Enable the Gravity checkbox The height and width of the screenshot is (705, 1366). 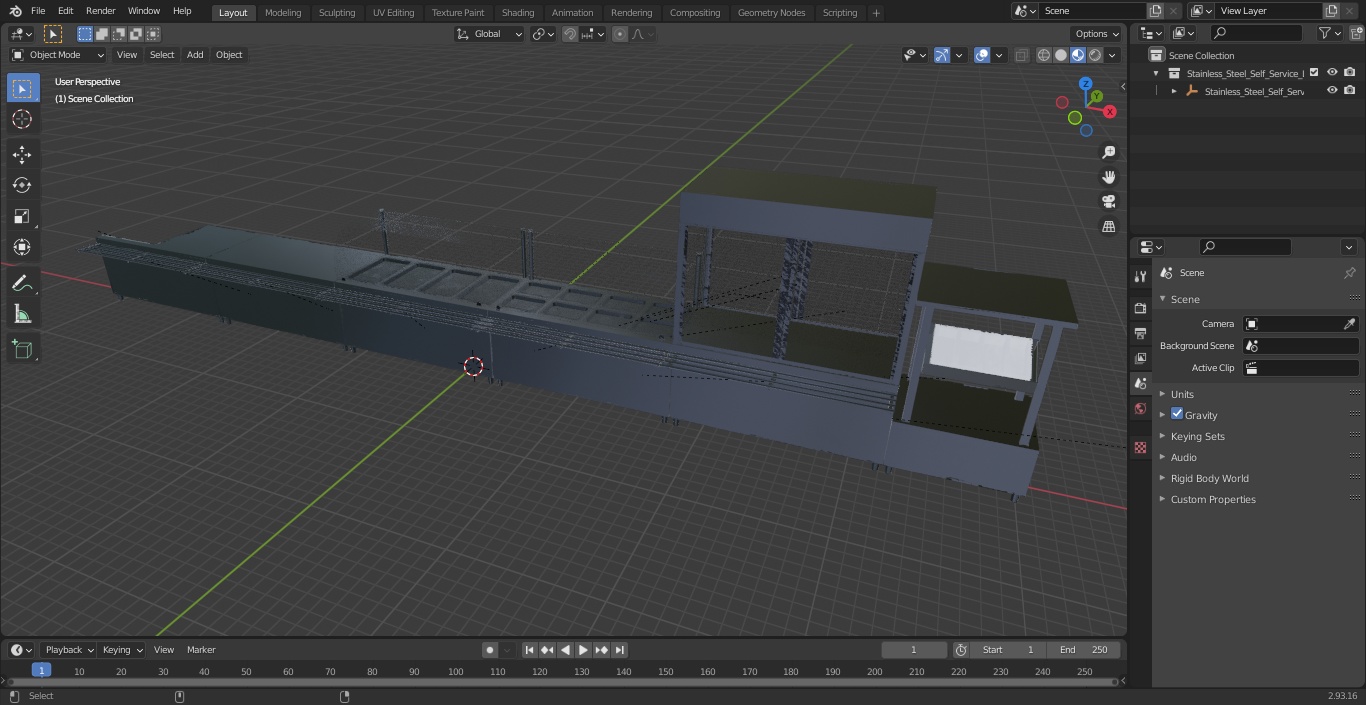[1177, 414]
